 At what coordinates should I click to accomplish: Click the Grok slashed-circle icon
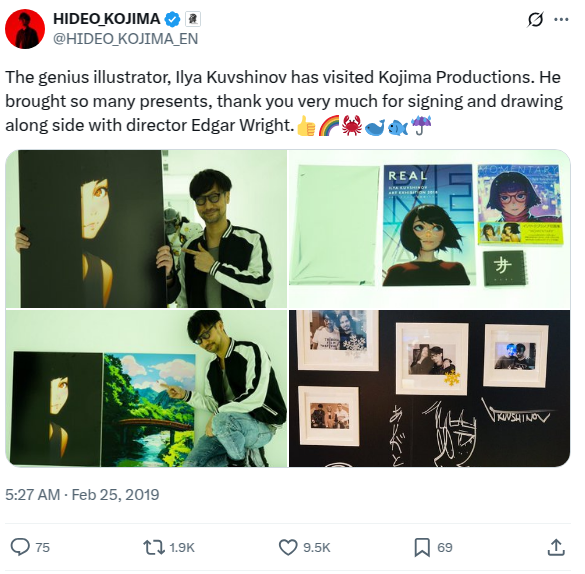535,20
